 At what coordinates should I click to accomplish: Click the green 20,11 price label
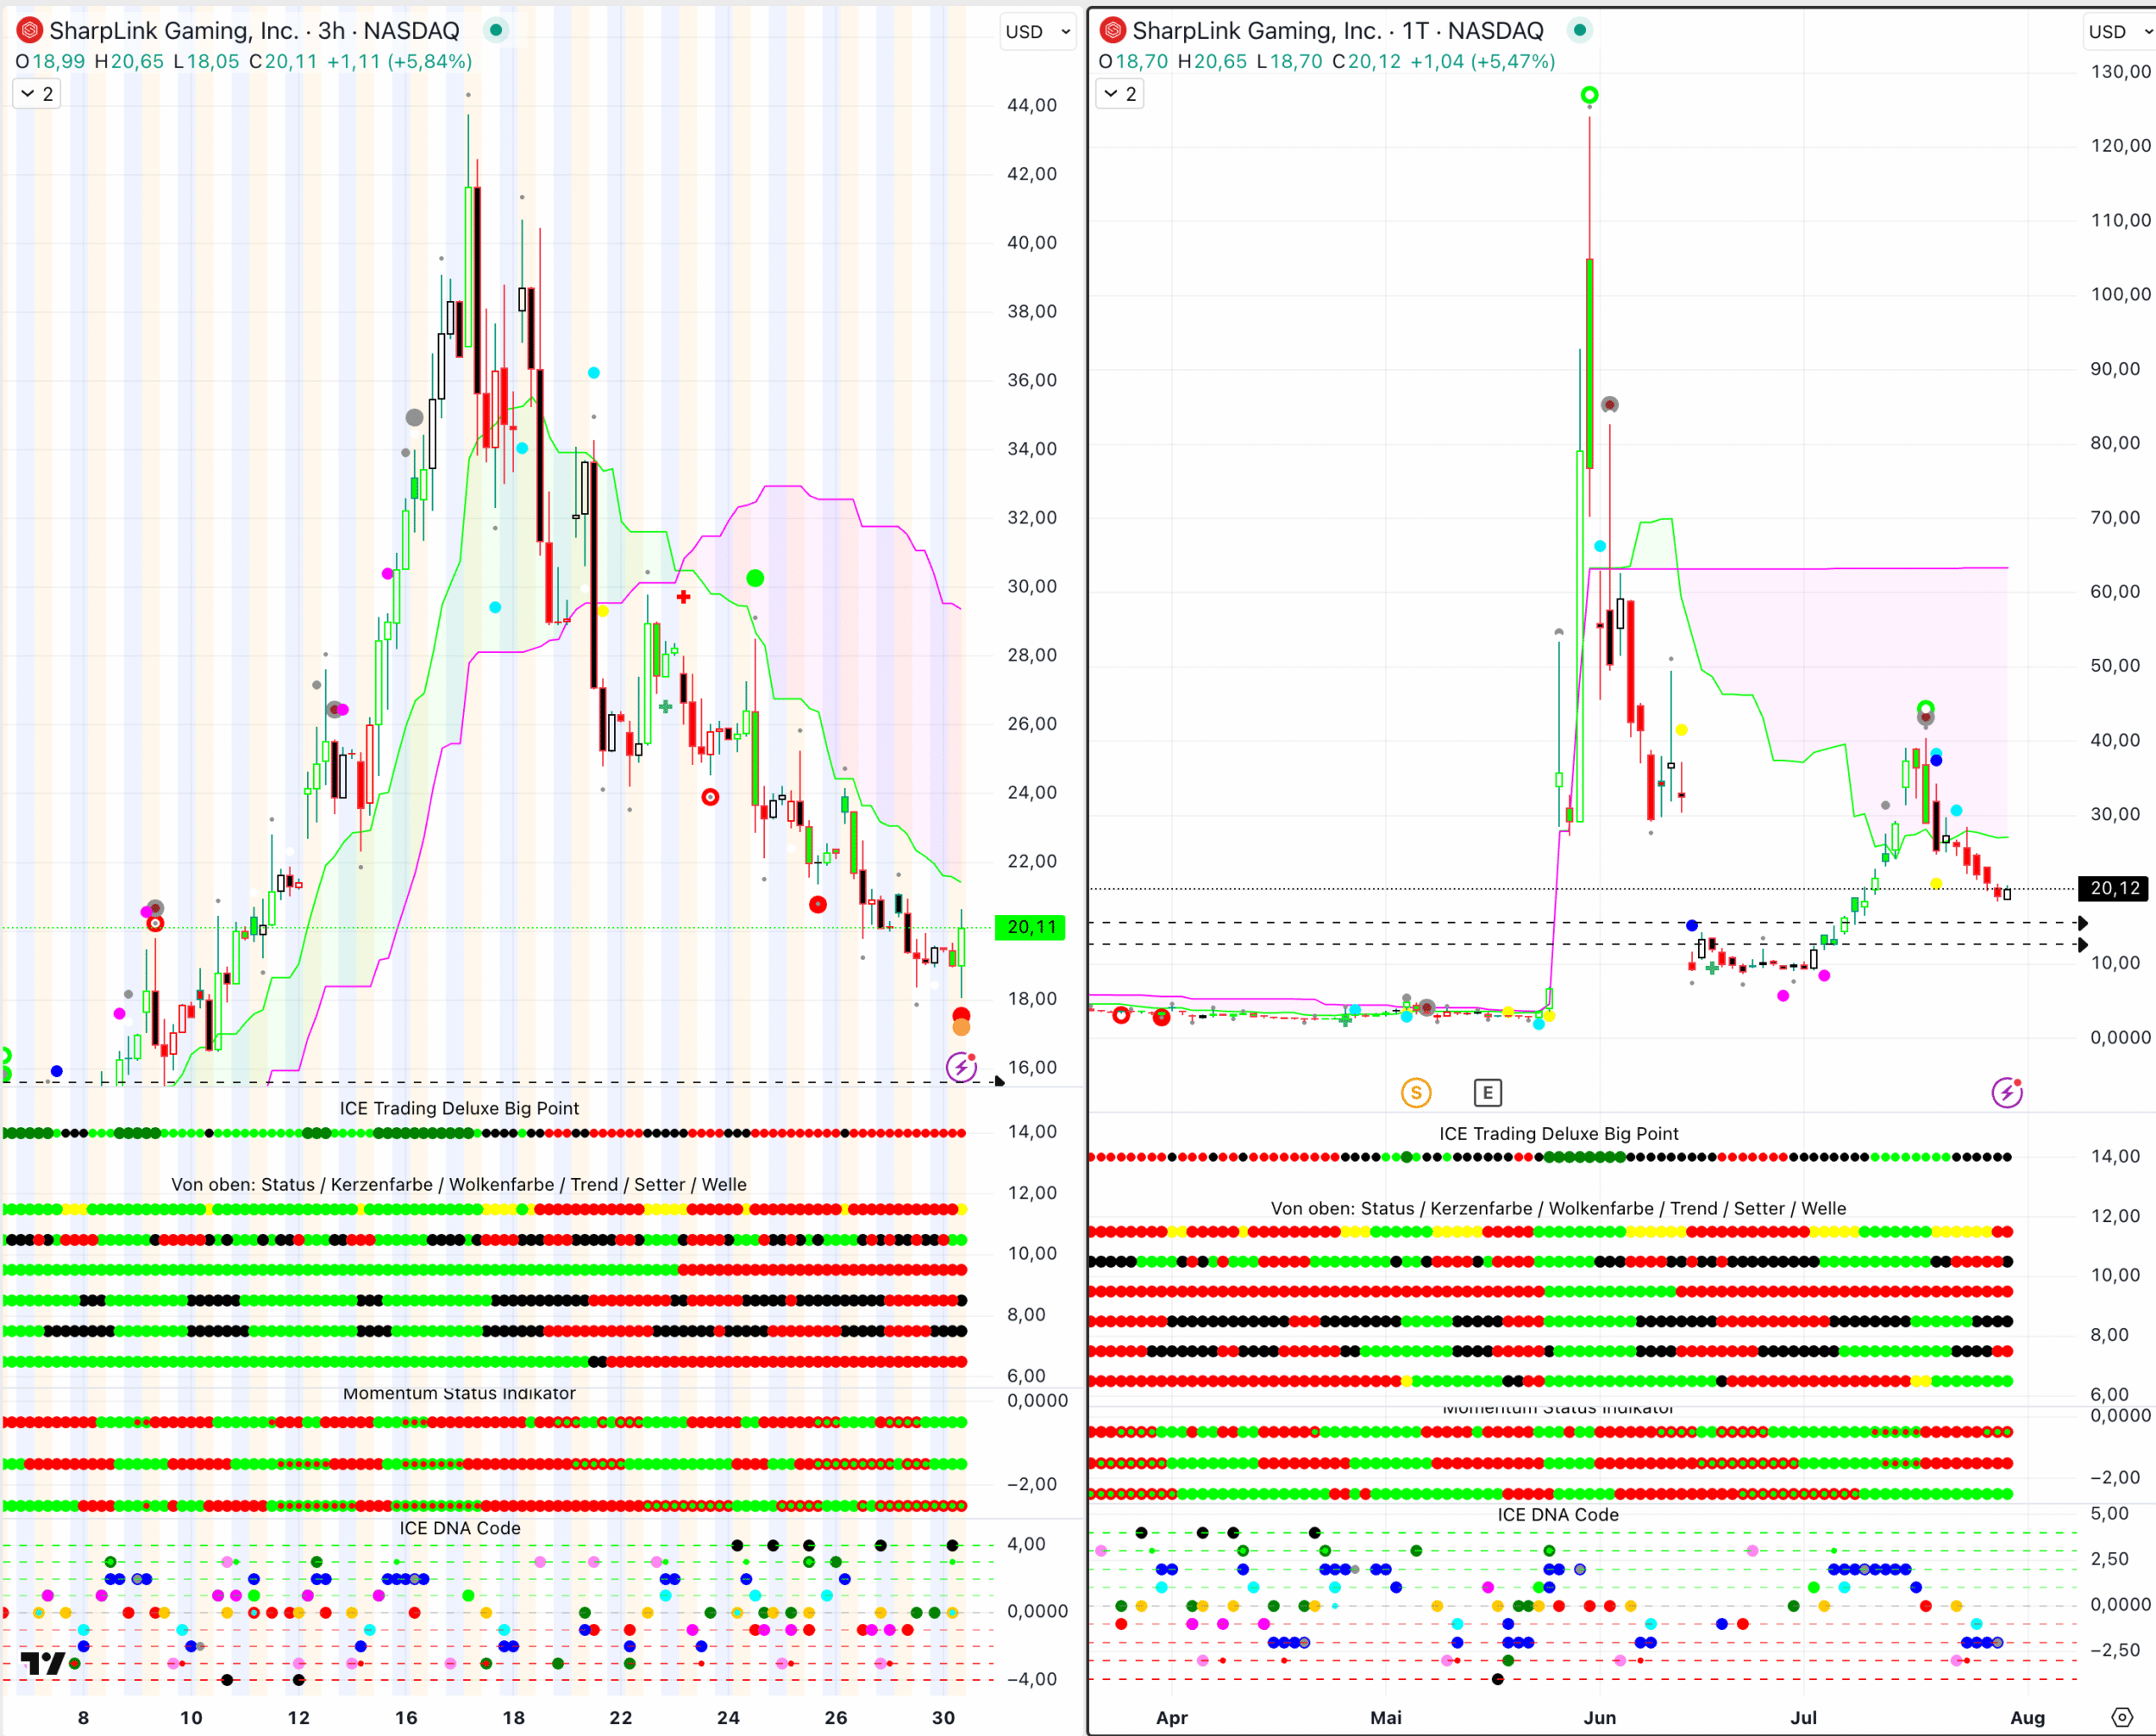[x=1031, y=927]
